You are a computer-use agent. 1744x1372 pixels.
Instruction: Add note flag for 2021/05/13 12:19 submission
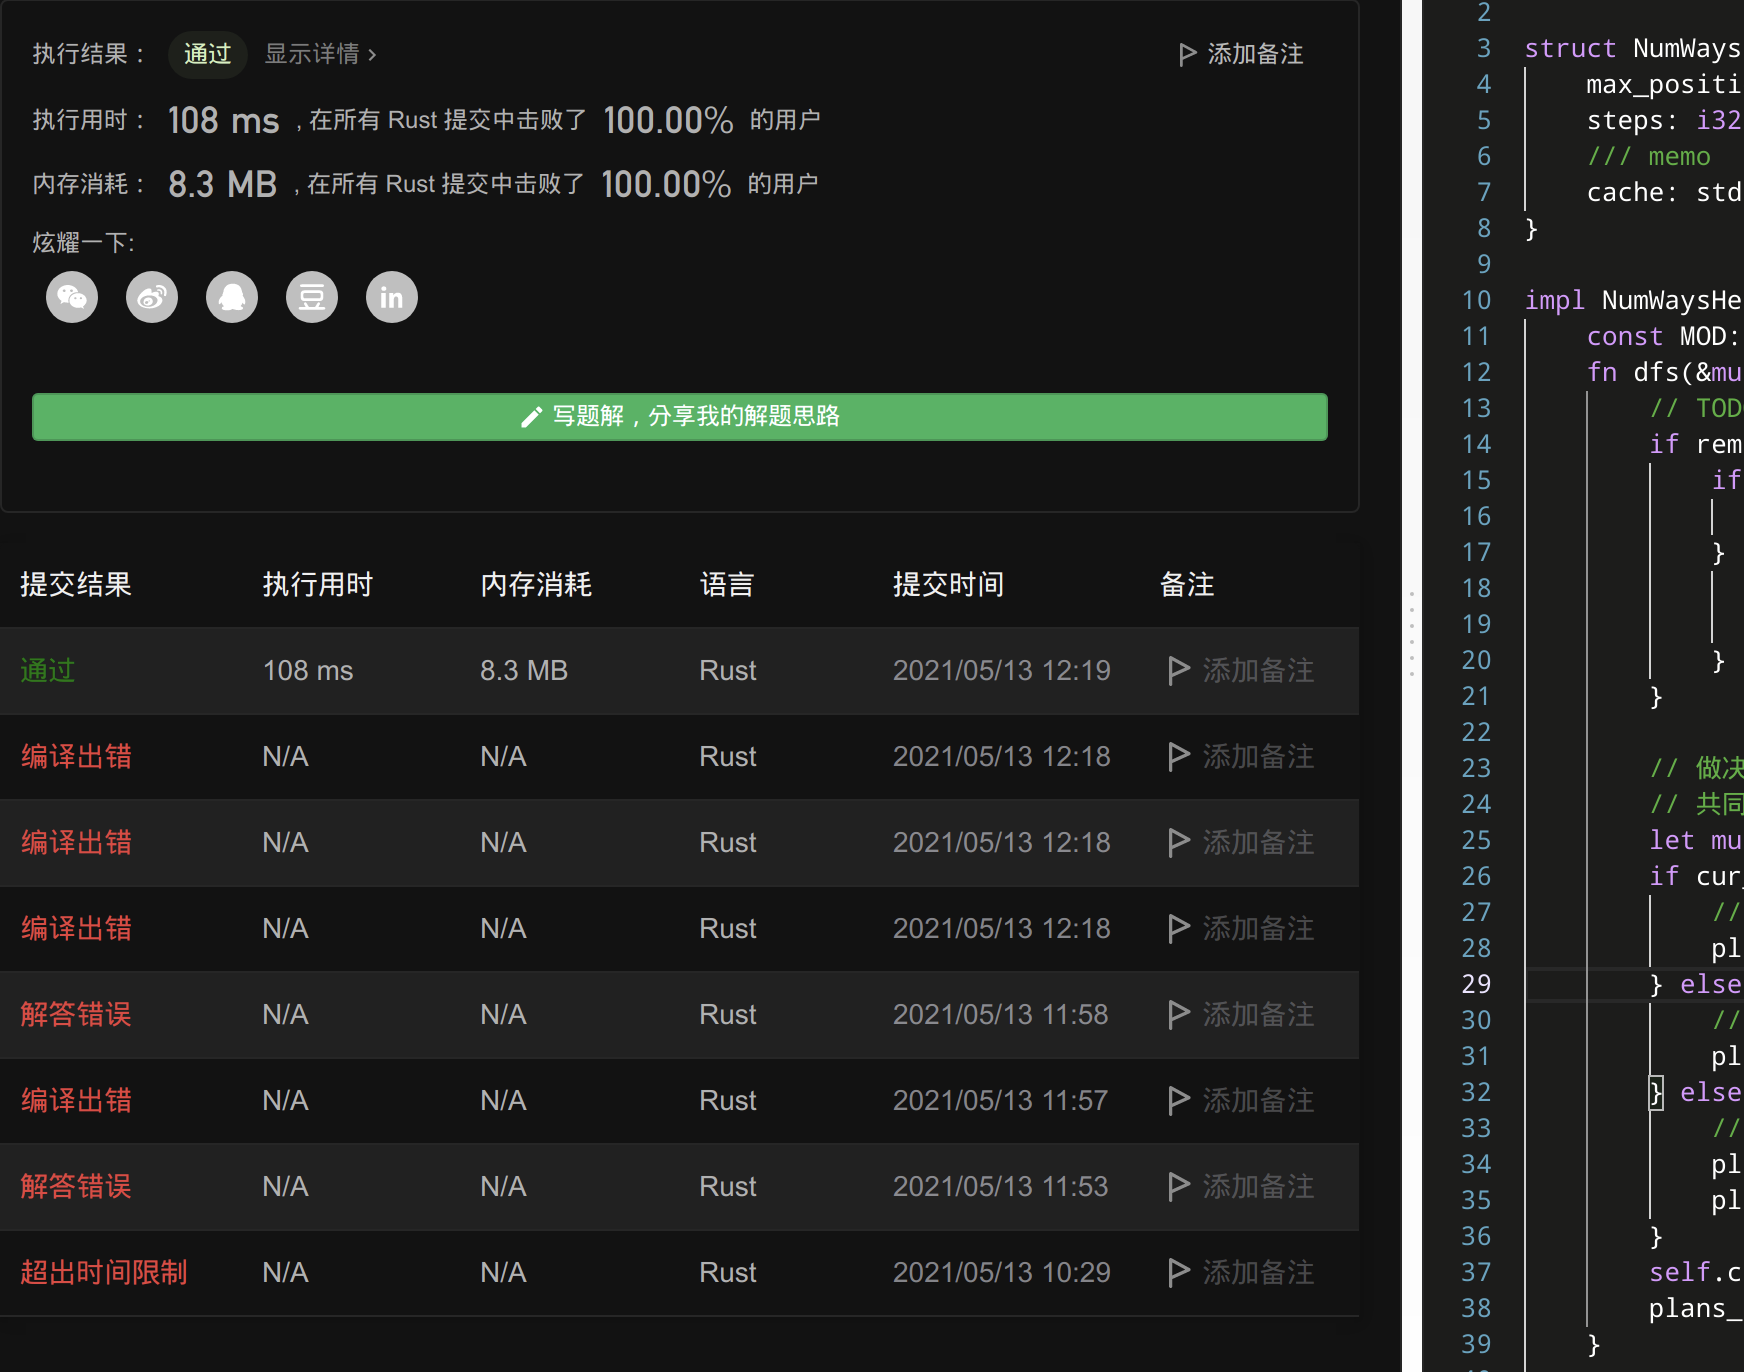1241,670
